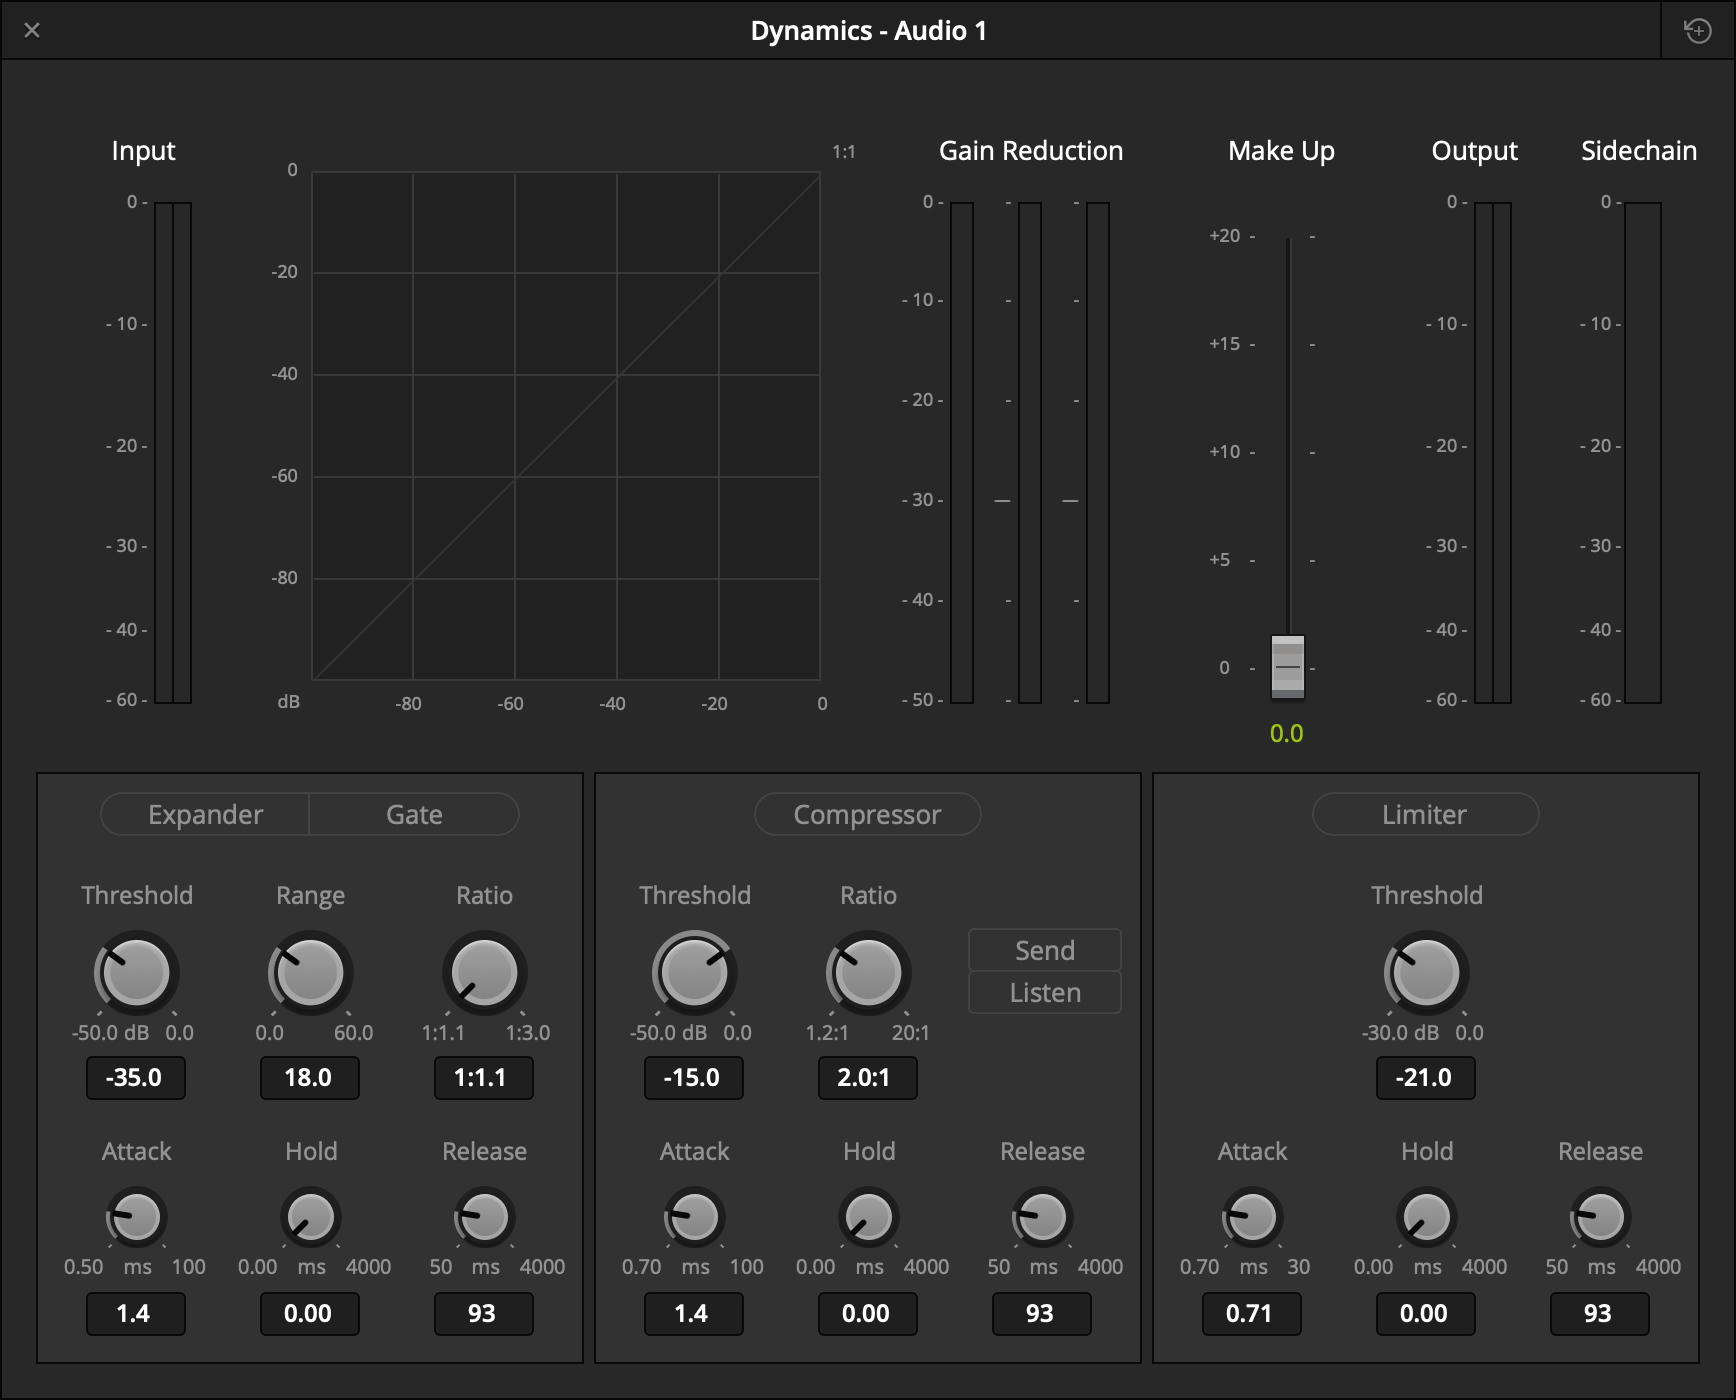Click the Compressor Attack knob
Screen dimensions: 1736x1400
pos(695,1217)
